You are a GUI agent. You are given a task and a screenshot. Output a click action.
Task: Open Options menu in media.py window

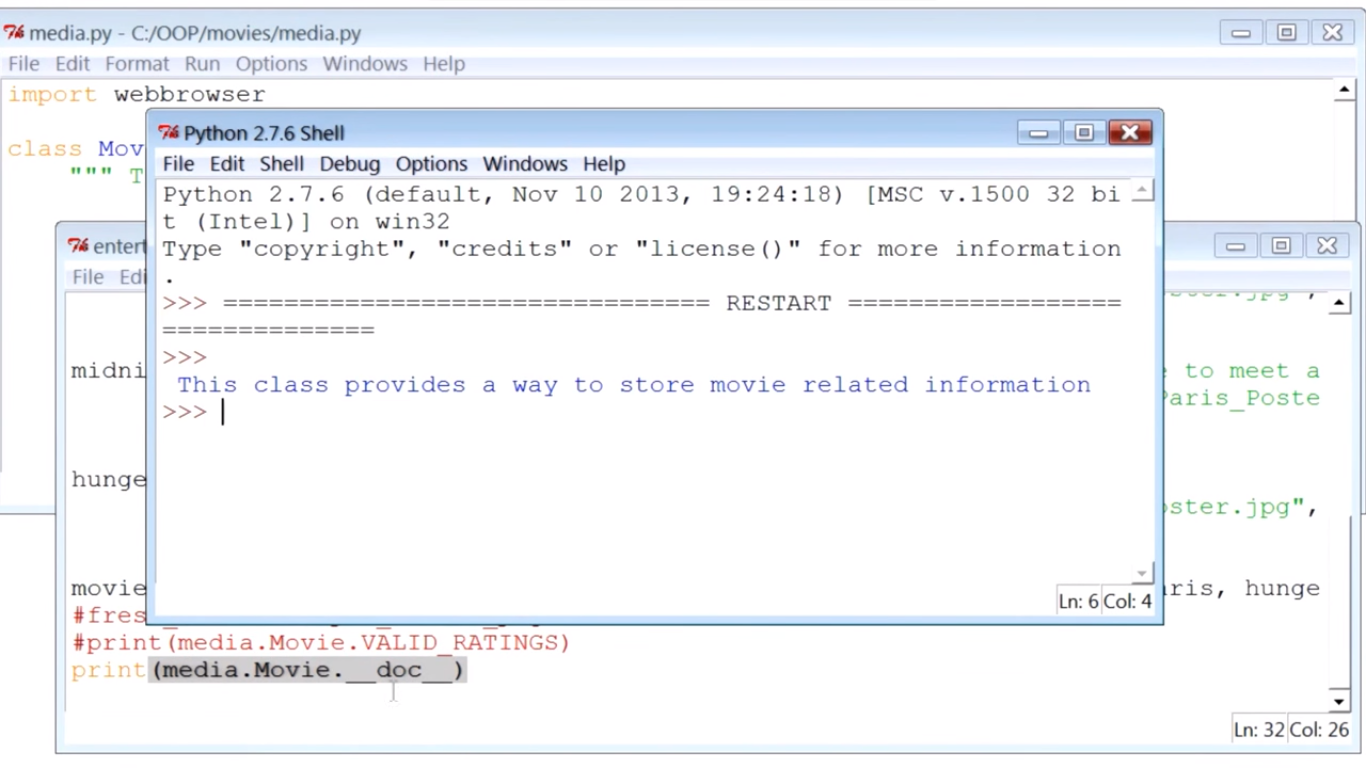tap(271, 64)
